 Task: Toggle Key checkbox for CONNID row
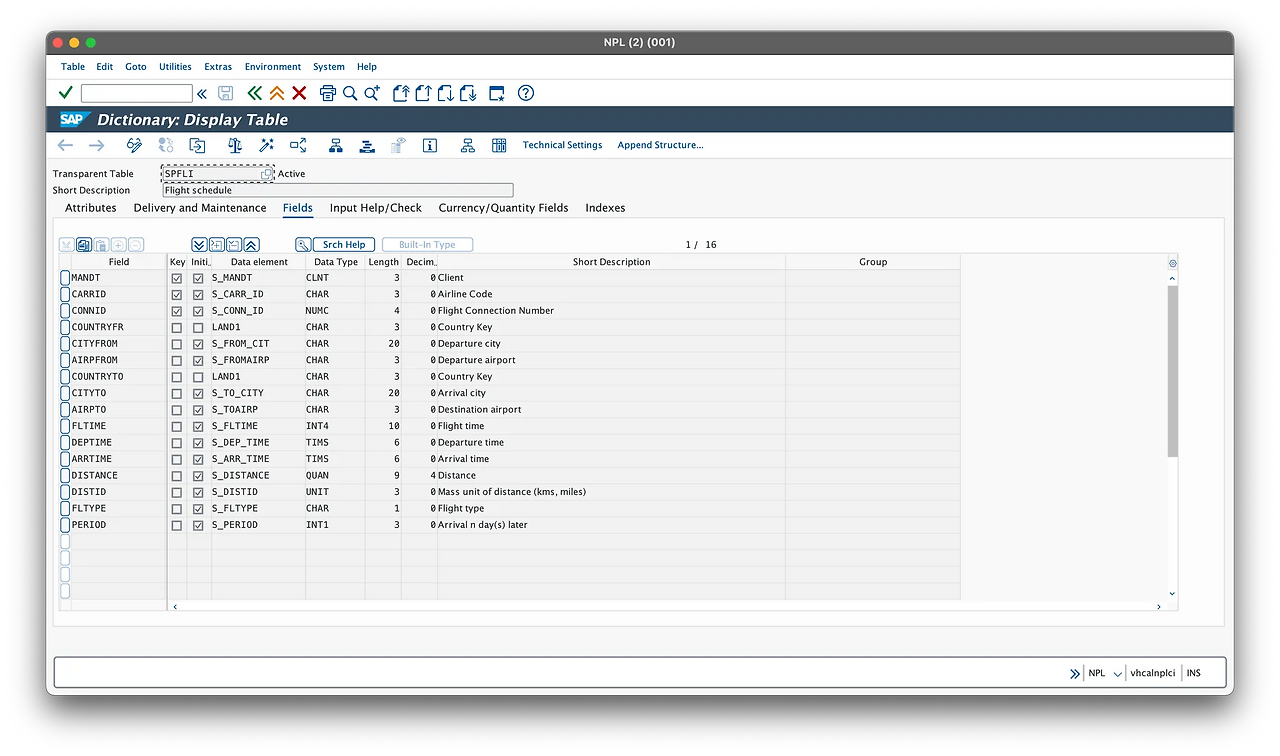[177, 311]
